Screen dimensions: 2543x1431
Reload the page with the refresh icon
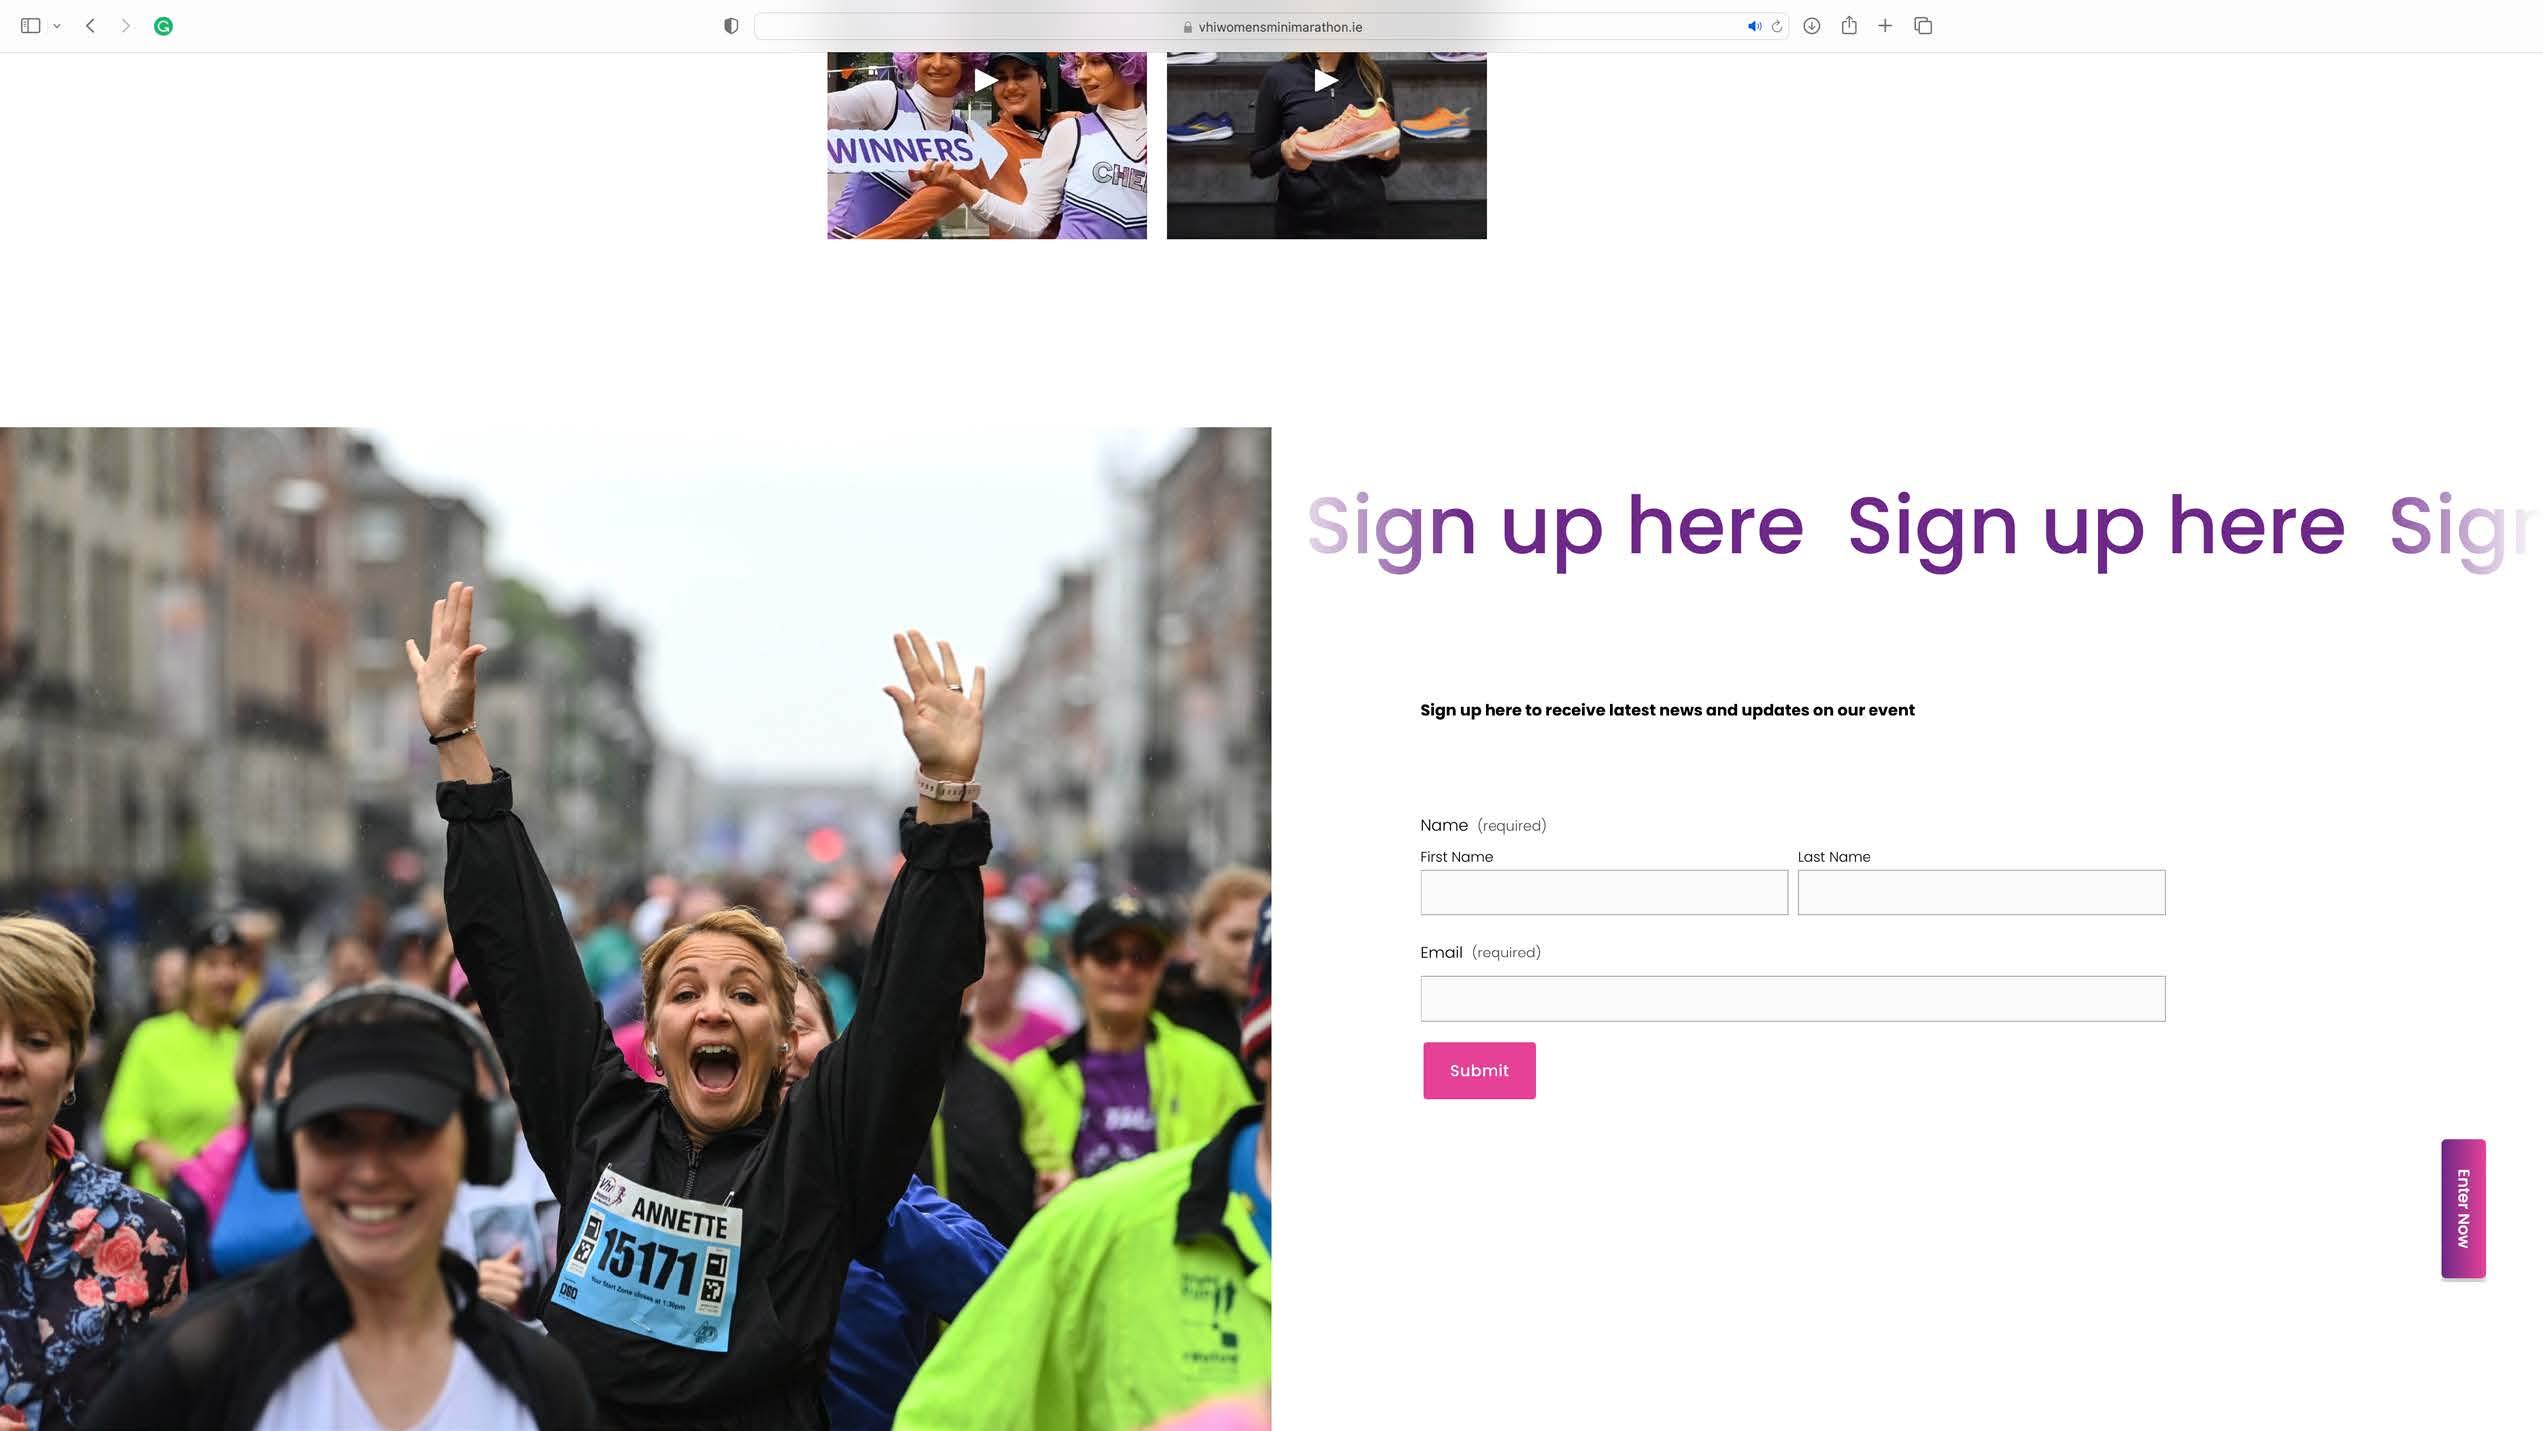(1777, 26)
